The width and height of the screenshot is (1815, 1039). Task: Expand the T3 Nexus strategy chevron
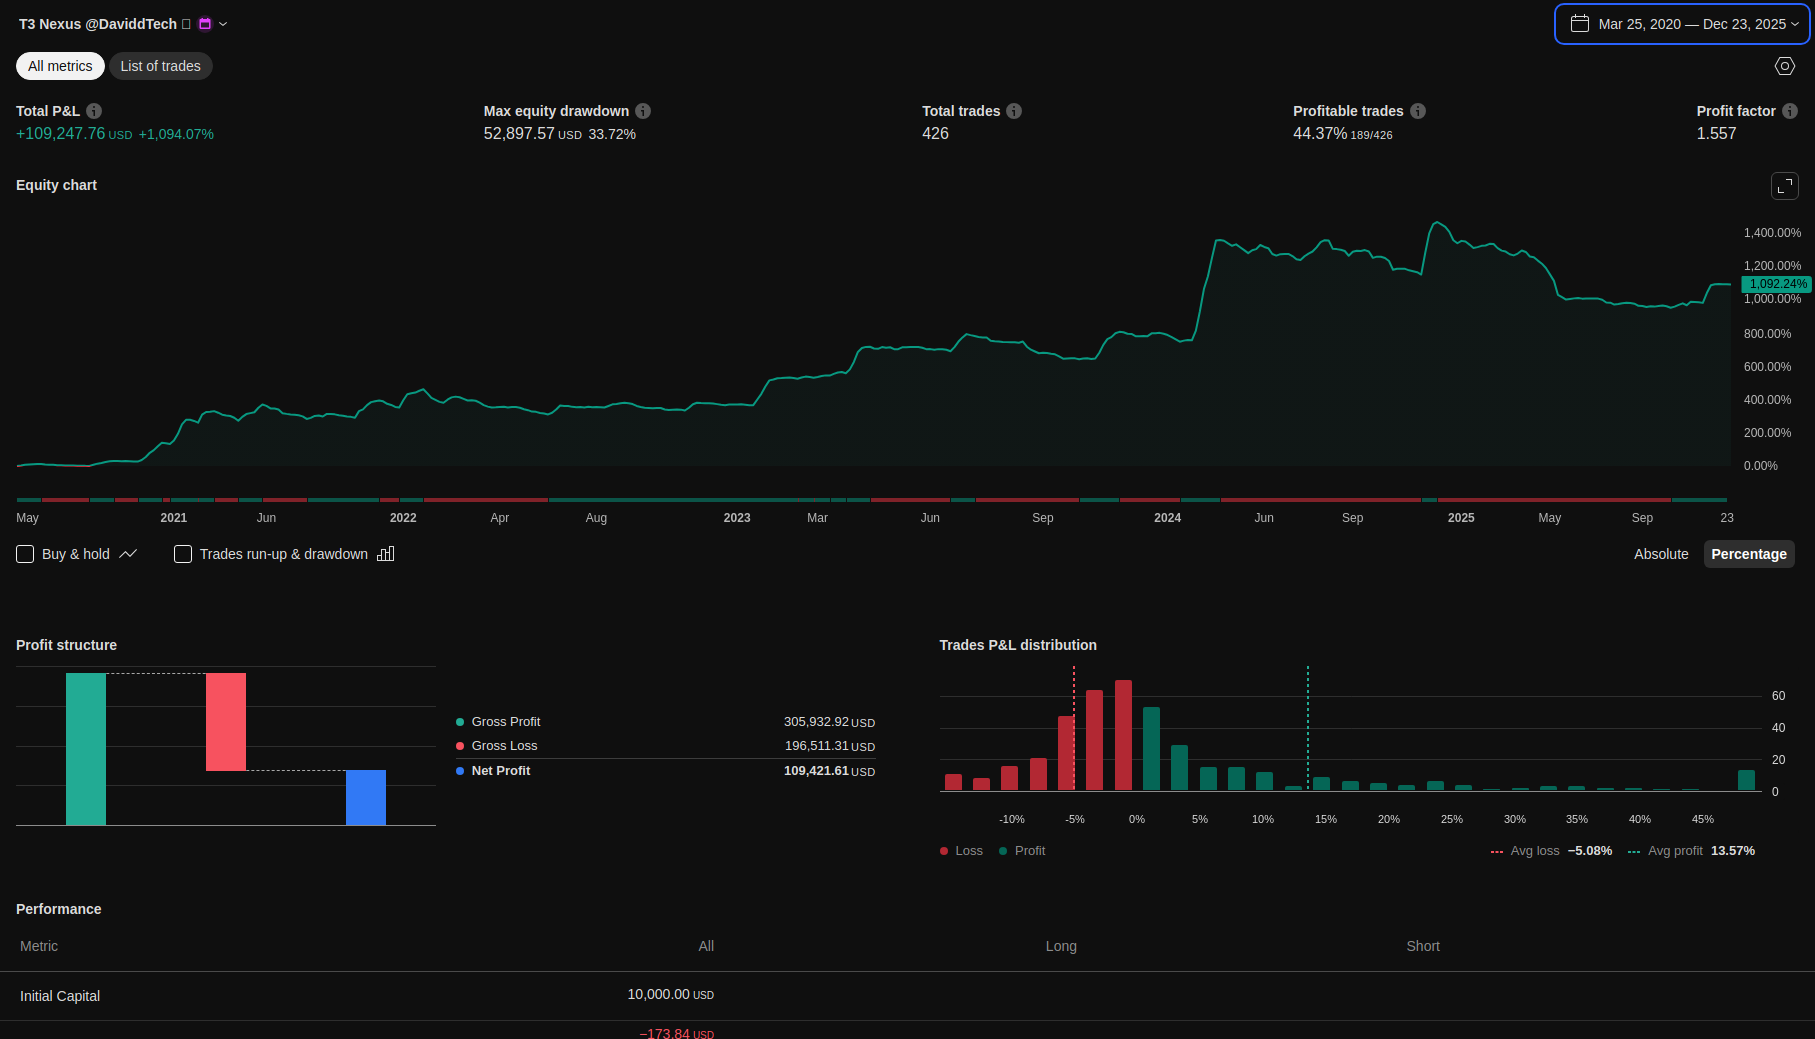223,24
